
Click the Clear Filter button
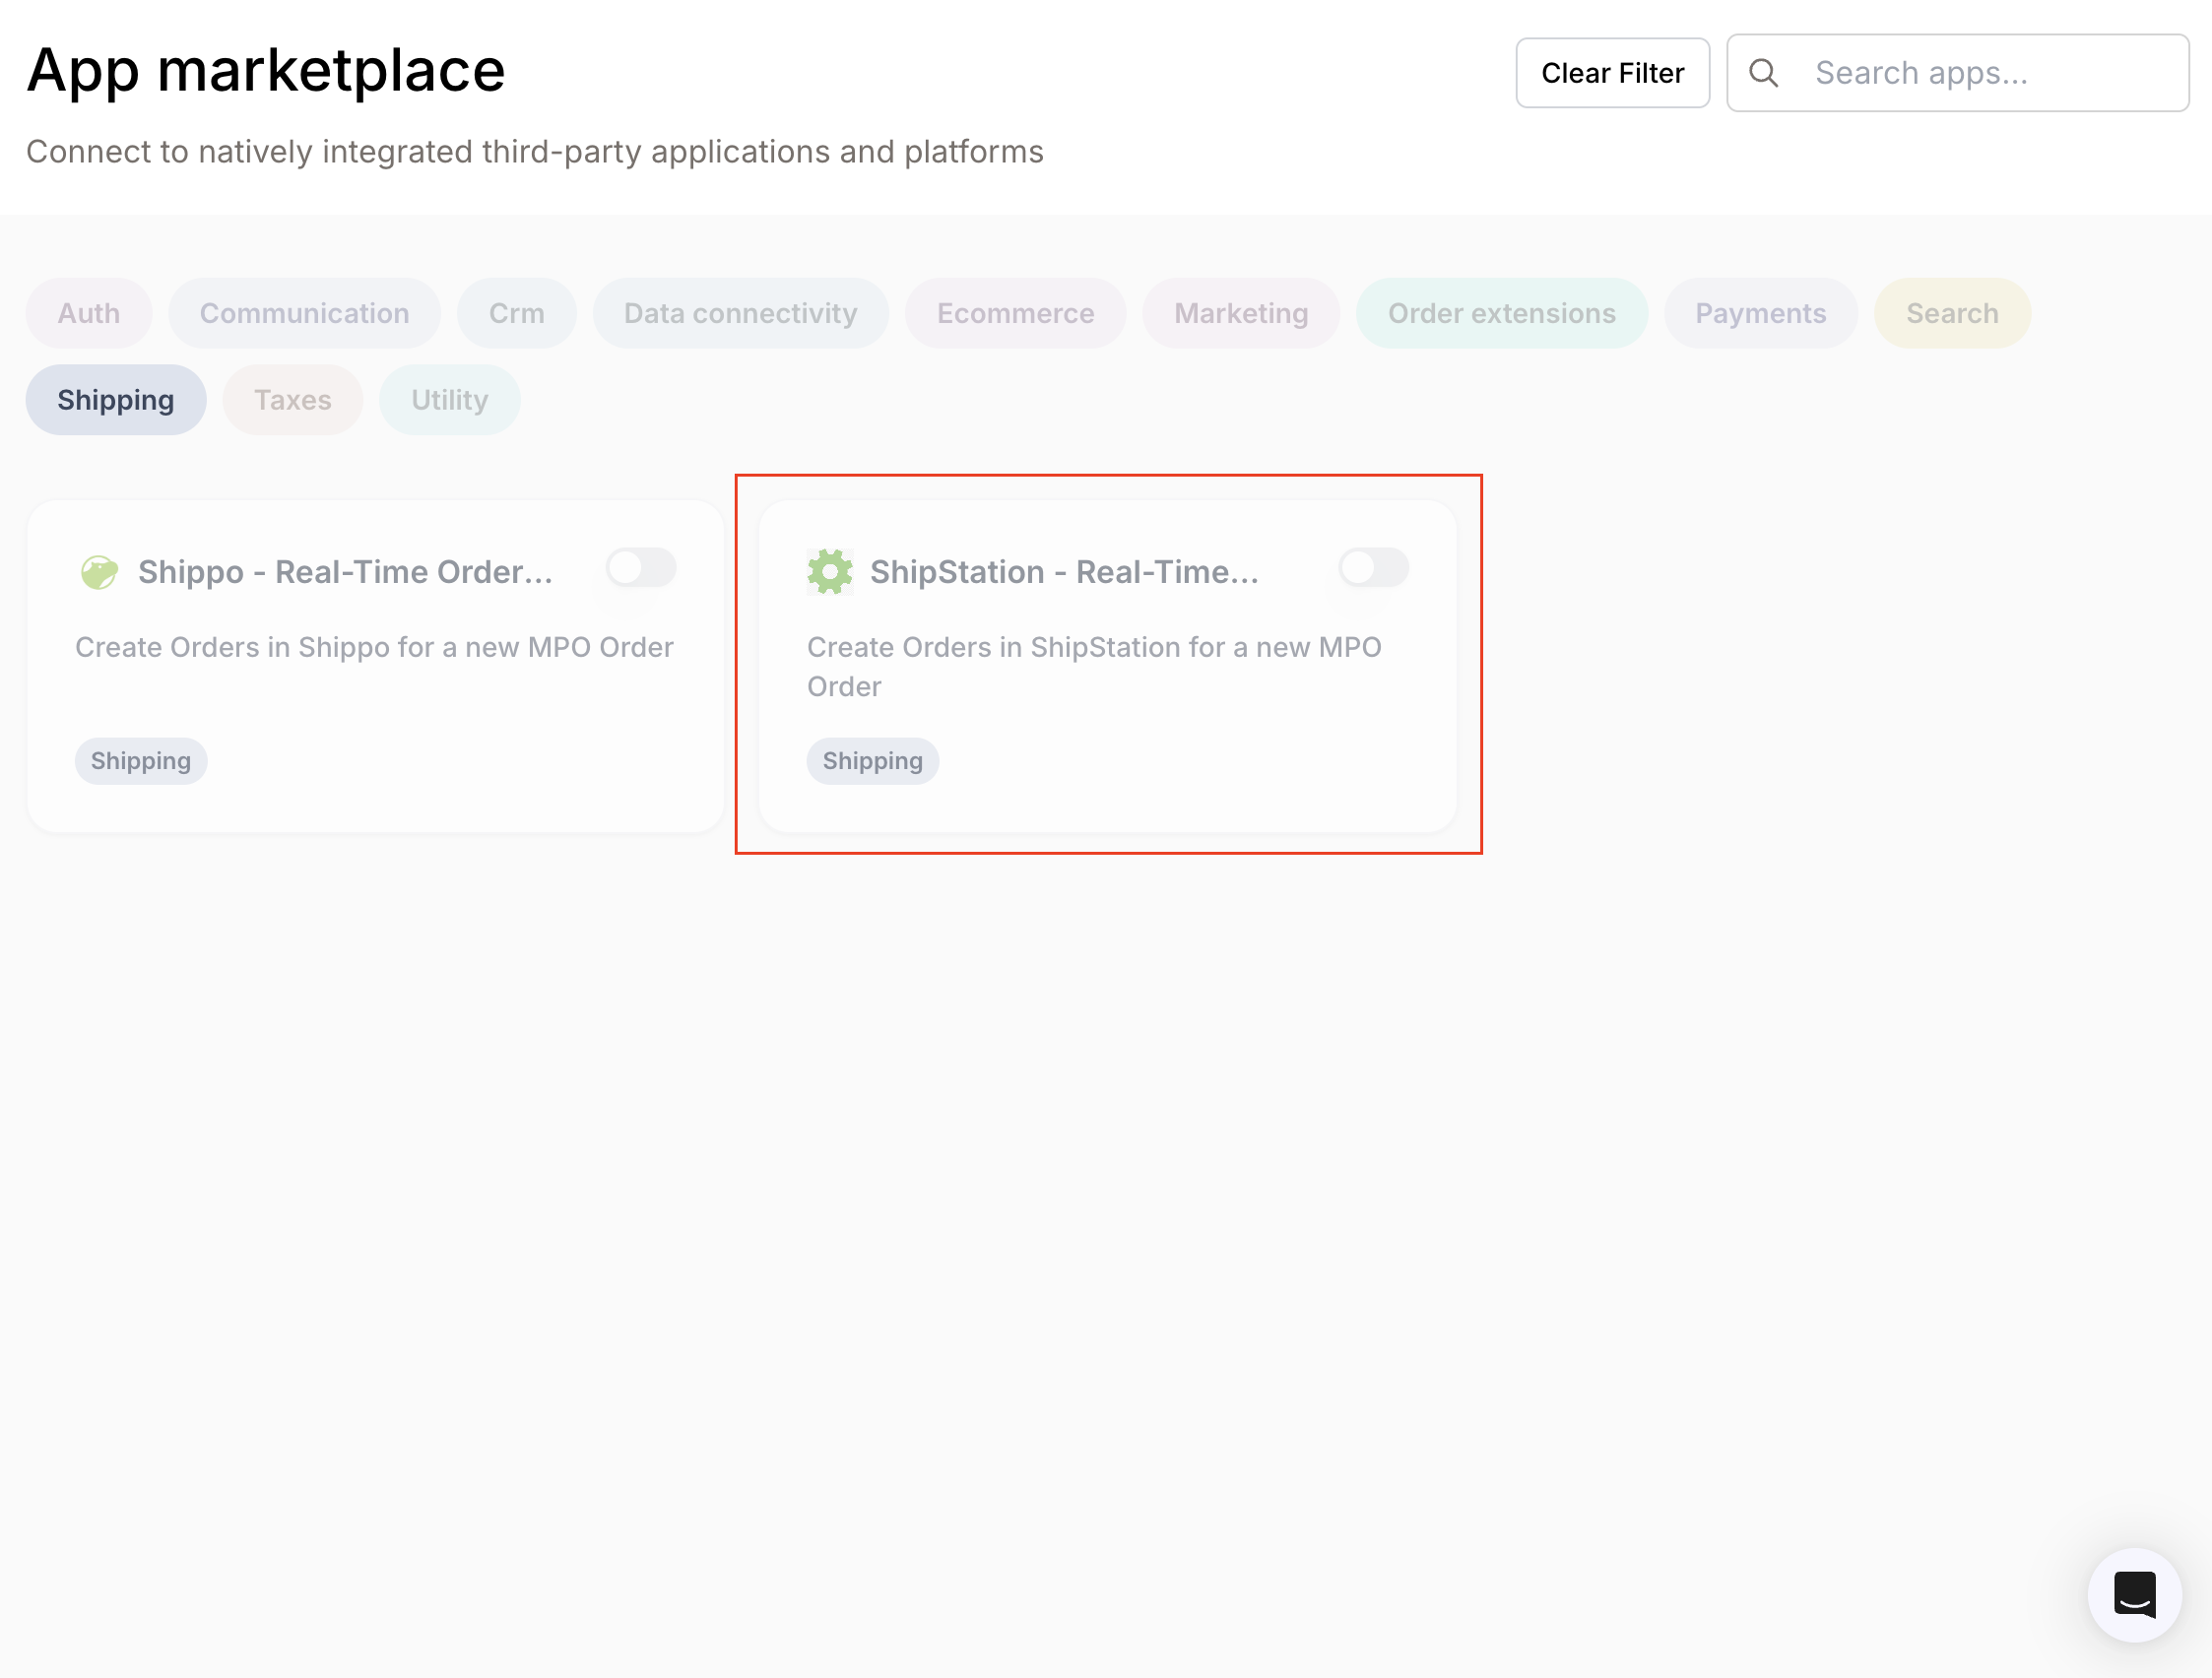coord(1612,72)
